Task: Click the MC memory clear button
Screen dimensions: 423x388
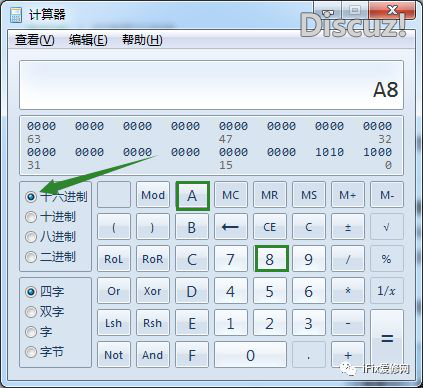Action: point(231,195)
